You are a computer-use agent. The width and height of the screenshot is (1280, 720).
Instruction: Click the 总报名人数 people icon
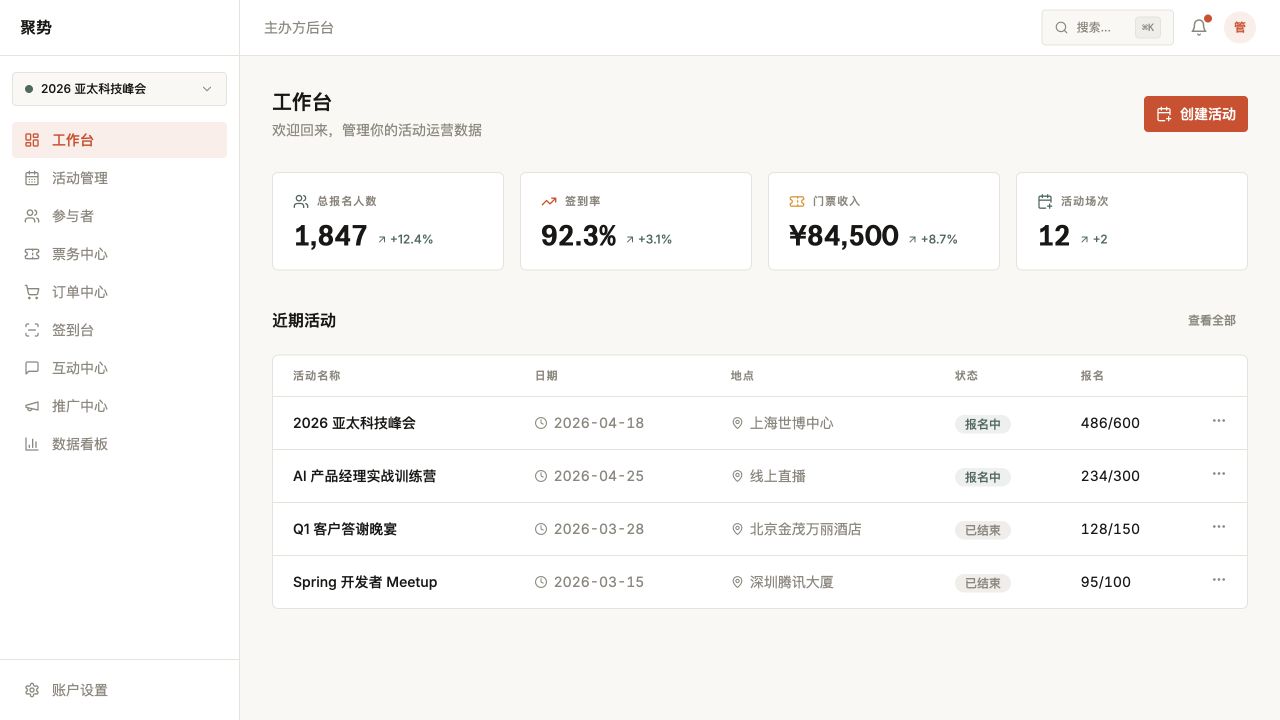(301, 201)
